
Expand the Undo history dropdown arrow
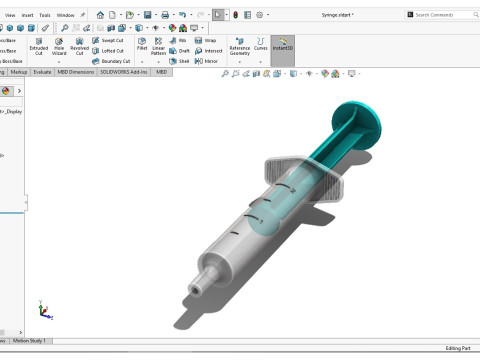(191, 15)
